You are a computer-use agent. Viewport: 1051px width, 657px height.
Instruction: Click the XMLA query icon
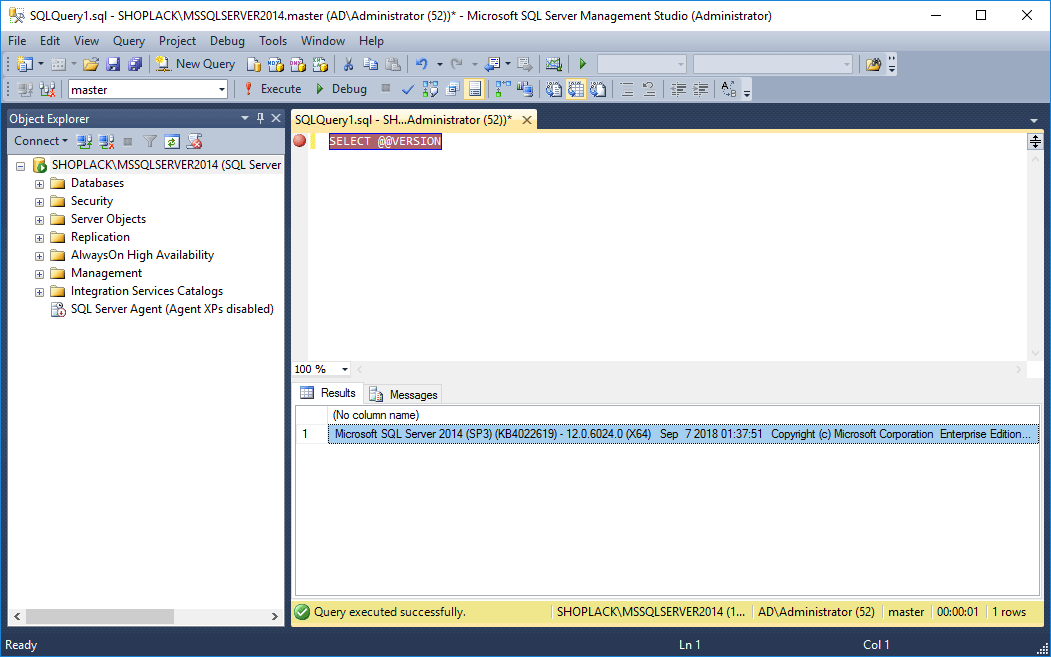320,64
